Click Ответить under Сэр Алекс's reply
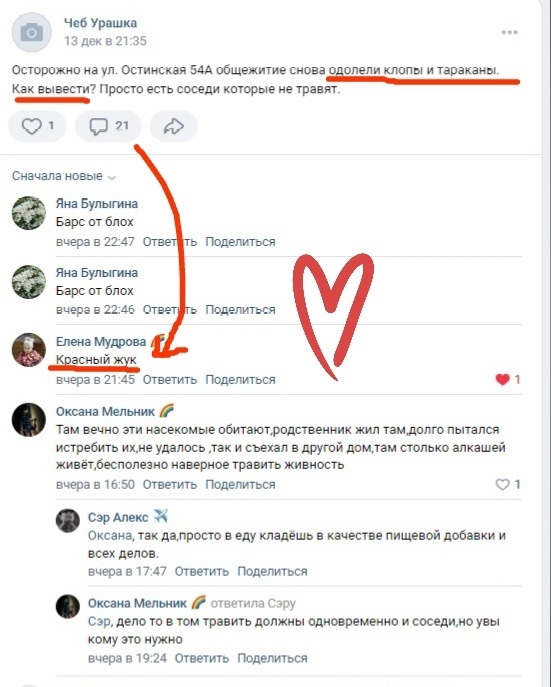This screenshot has width=551, height=687. click(202, 571)
